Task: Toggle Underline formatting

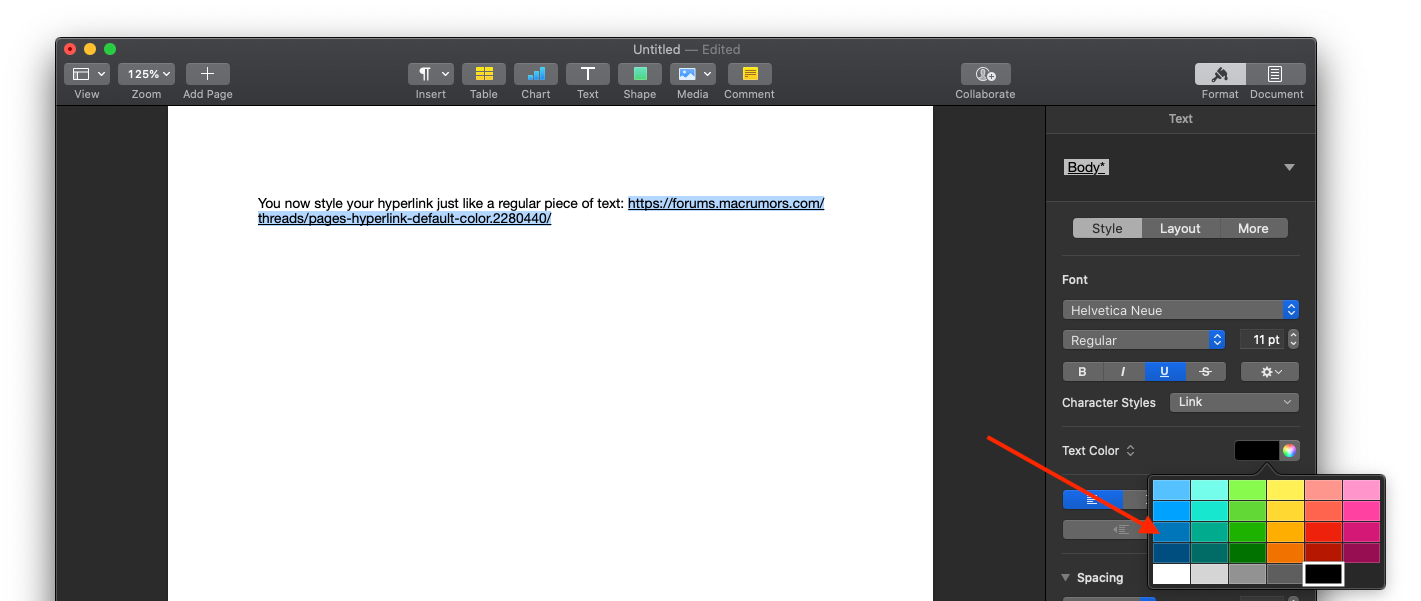Action: click(1164, 371)
